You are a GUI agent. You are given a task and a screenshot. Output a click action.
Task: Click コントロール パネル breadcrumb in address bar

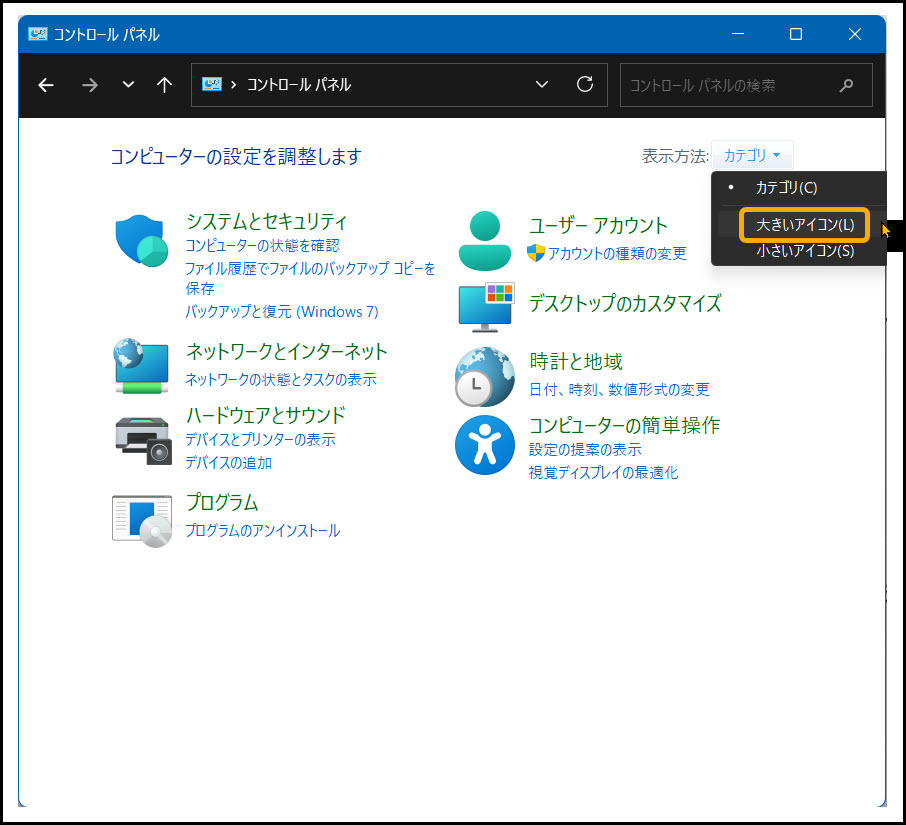point(299,85)
